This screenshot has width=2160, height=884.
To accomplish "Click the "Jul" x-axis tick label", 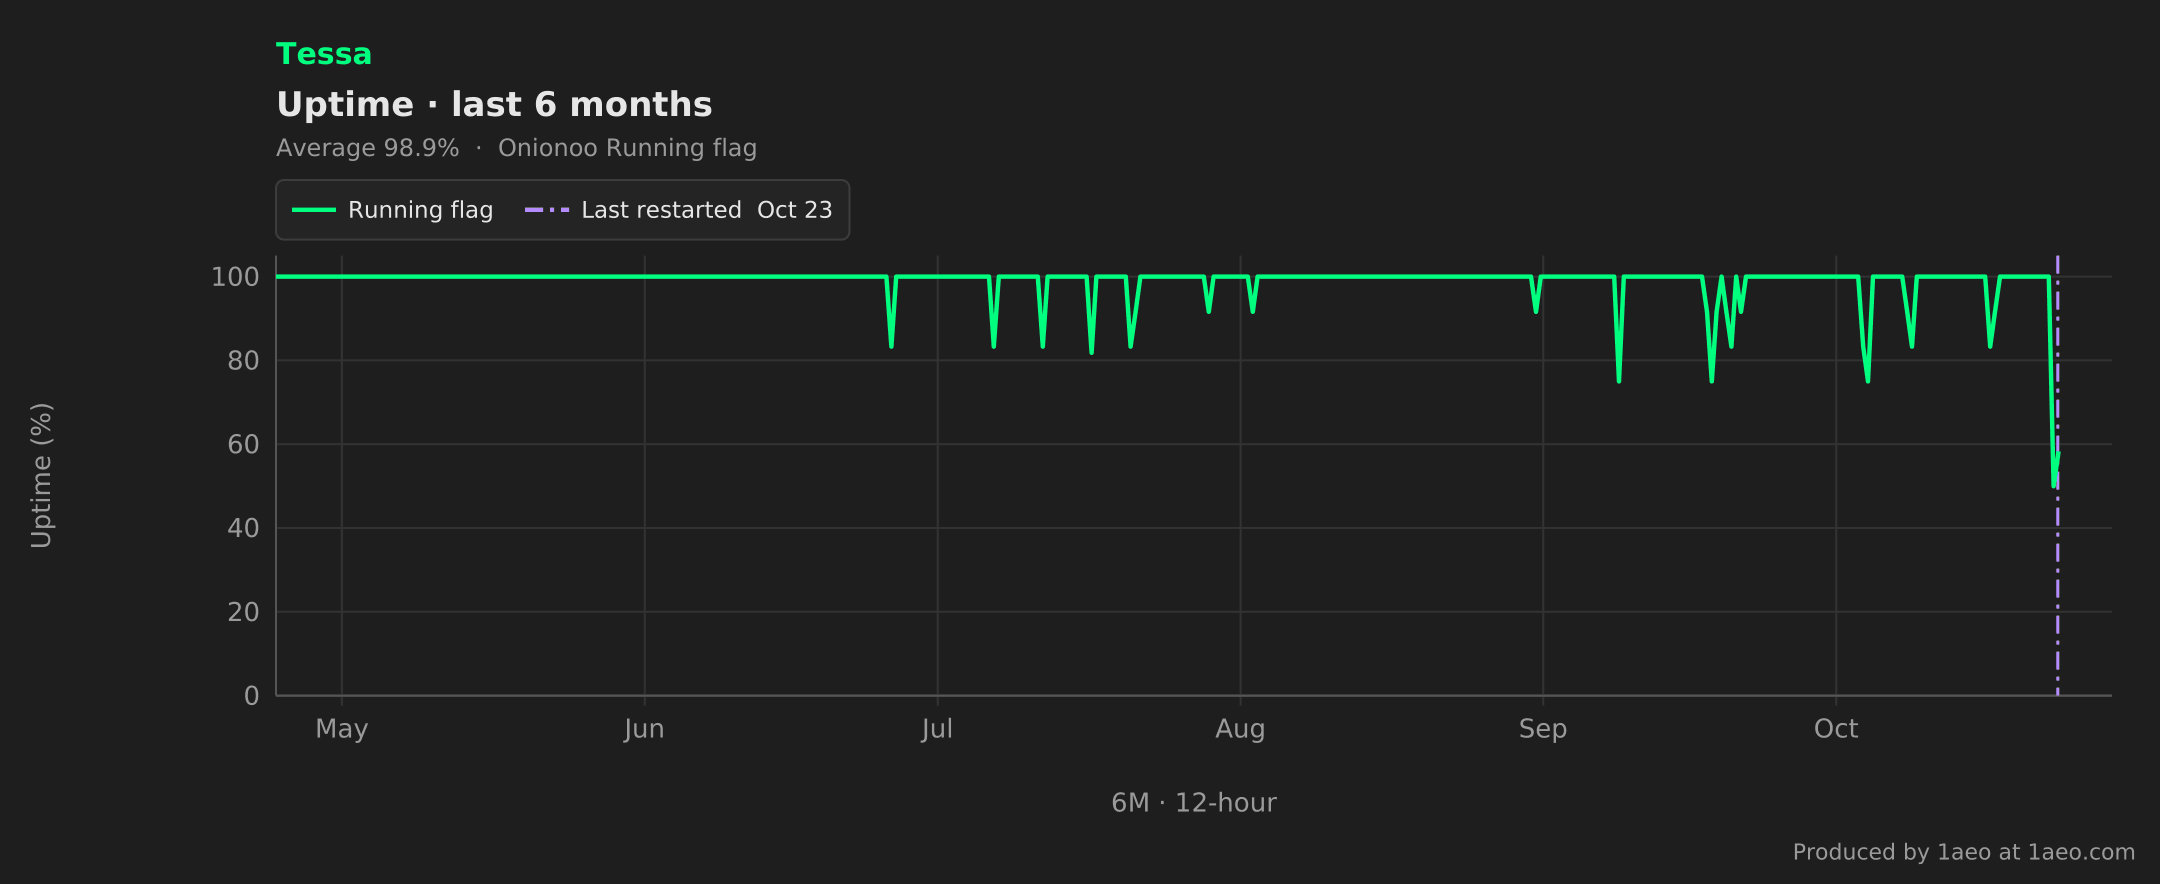I will click(937, 729).
